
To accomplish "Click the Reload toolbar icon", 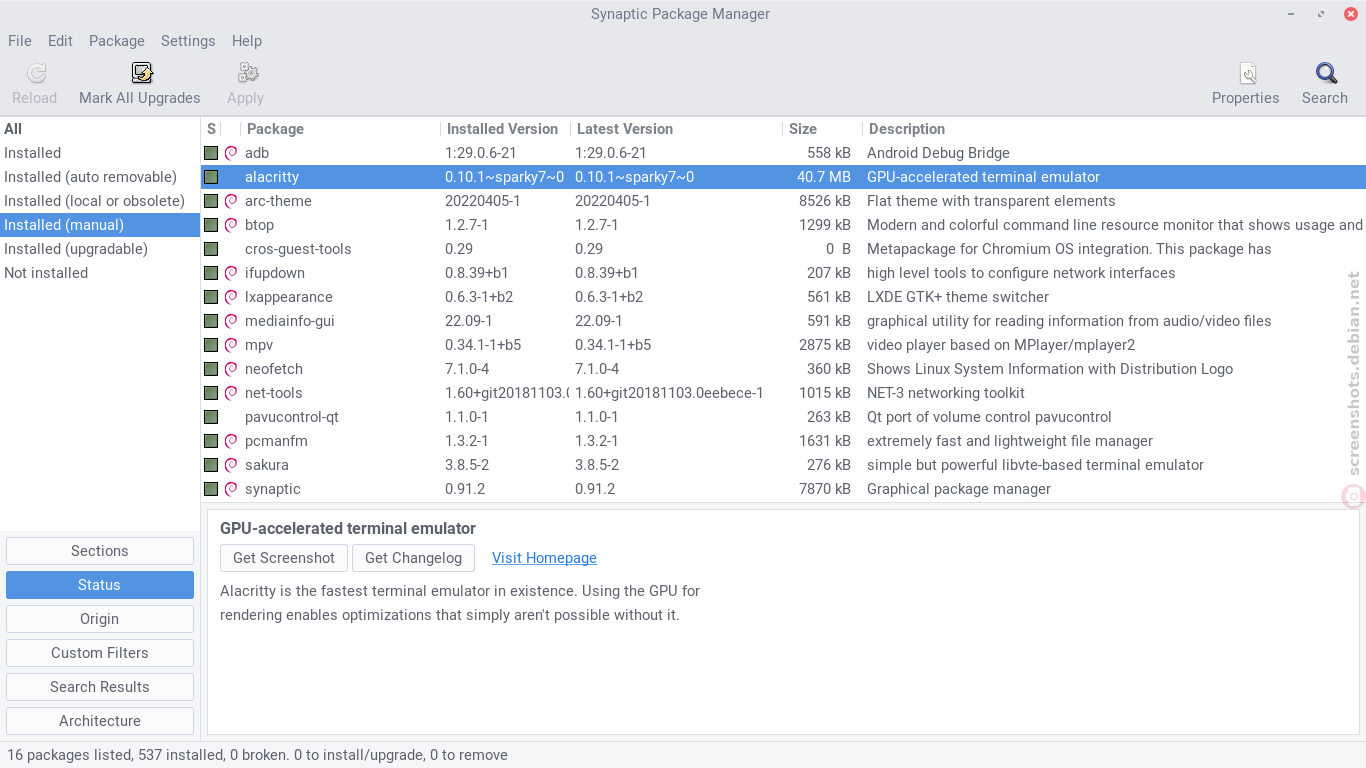I will pos(36,73).
